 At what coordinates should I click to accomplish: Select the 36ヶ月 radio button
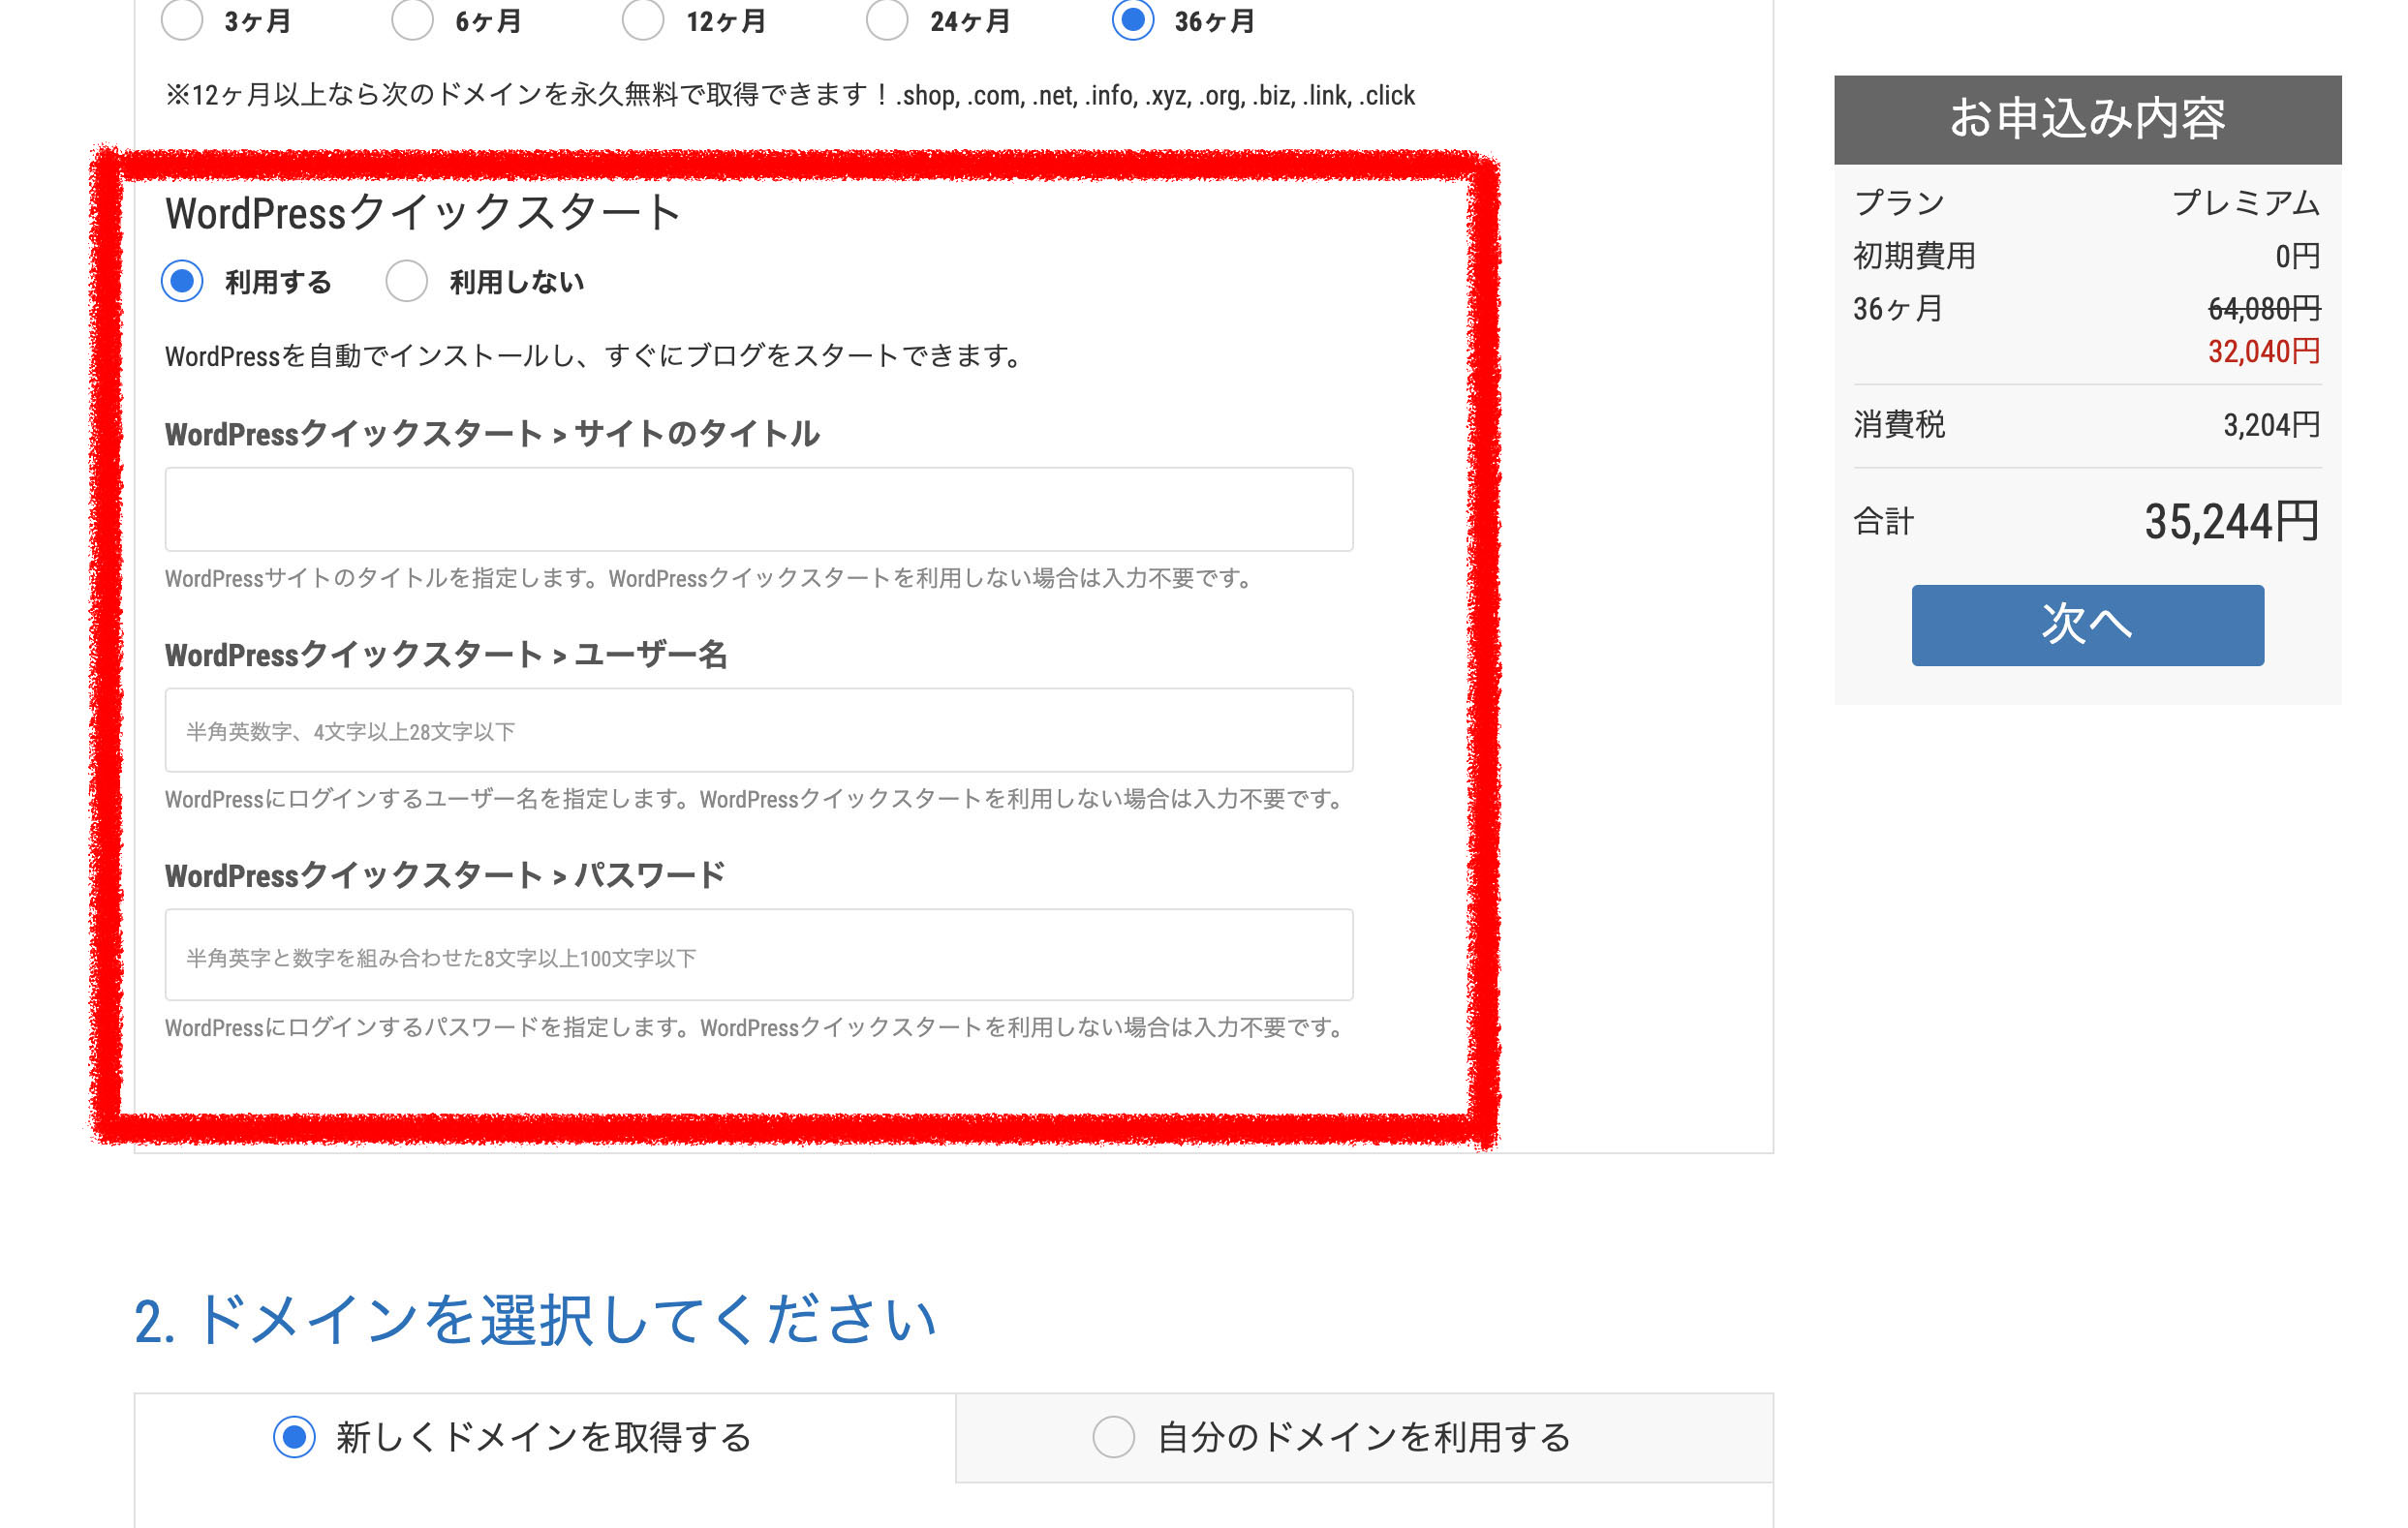pos(1133,19)
